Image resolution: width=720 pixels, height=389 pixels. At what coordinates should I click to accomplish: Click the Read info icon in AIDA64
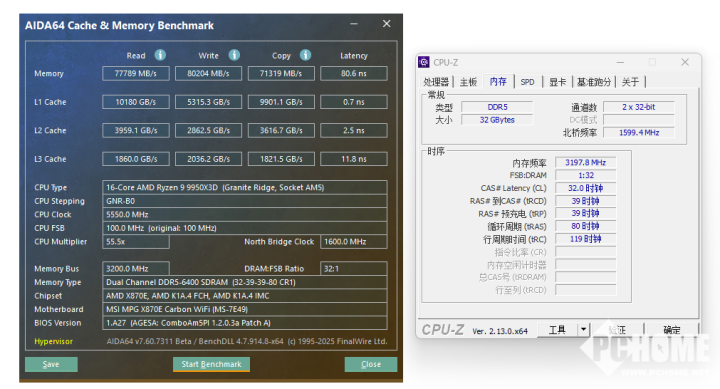[160, 55]
